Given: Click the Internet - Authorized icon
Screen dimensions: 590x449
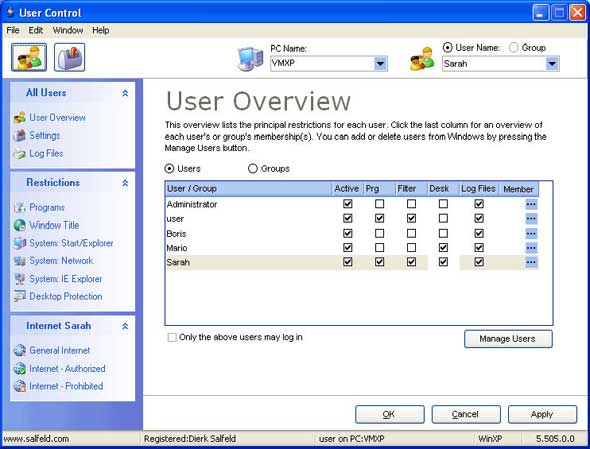Looking at the screenshot, I should [x=20, y=368].
